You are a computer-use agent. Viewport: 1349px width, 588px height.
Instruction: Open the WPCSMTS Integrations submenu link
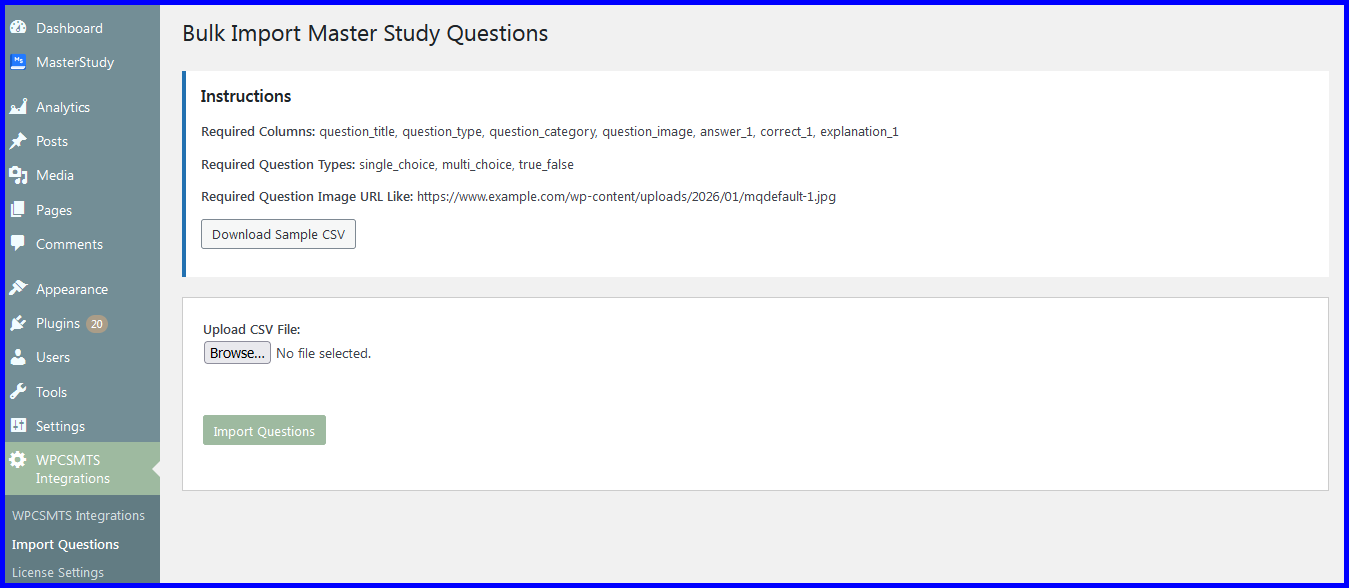[78, 516]
